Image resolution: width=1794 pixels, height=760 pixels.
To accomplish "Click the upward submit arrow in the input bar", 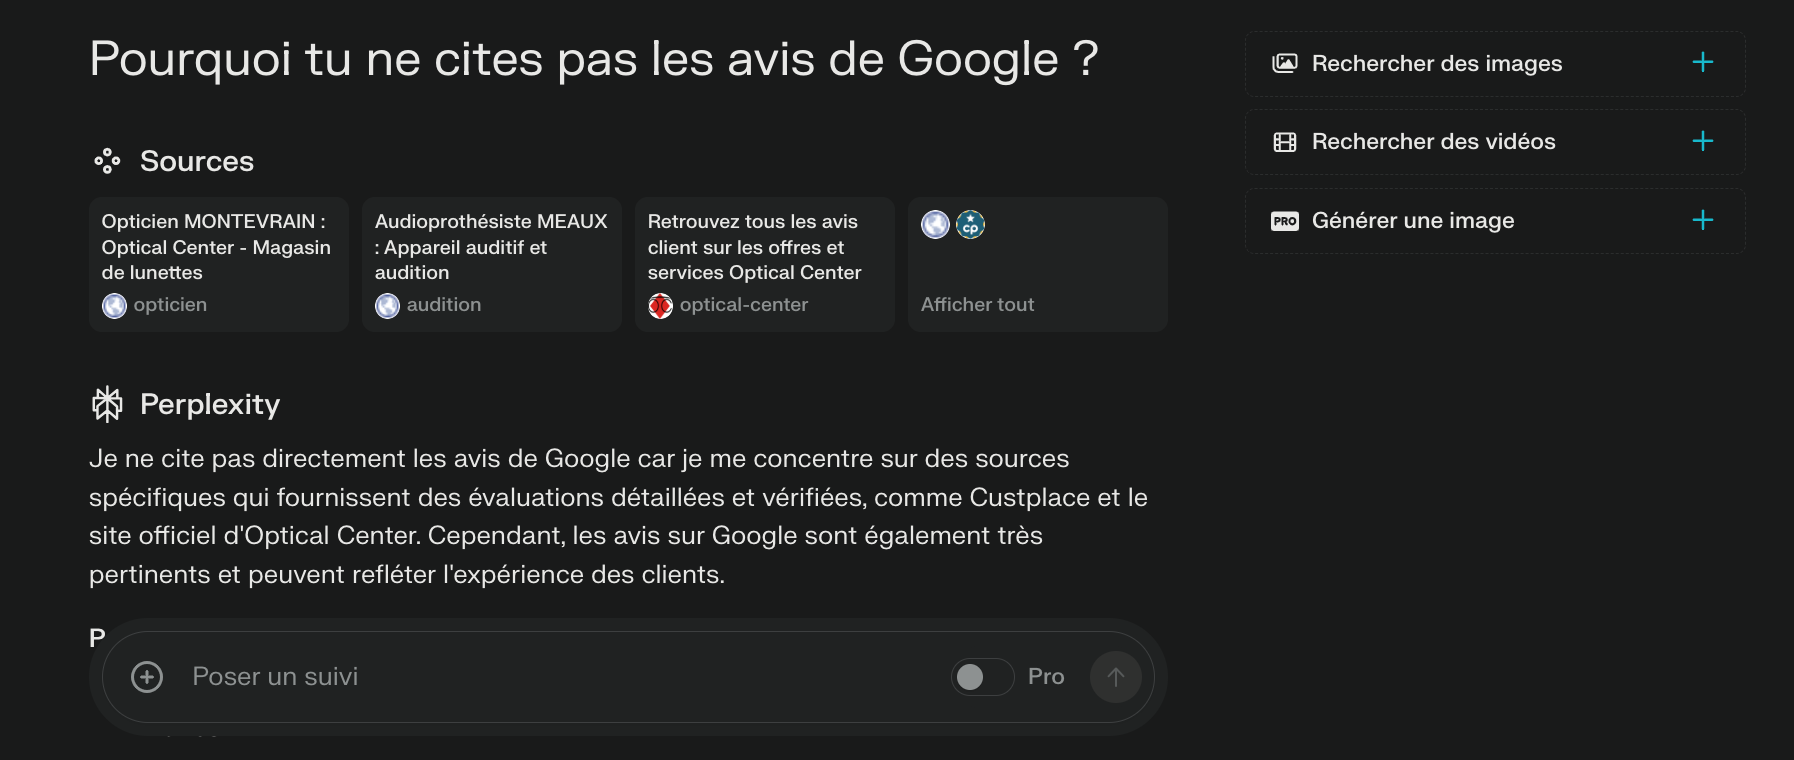I will tap(1115, 676).
